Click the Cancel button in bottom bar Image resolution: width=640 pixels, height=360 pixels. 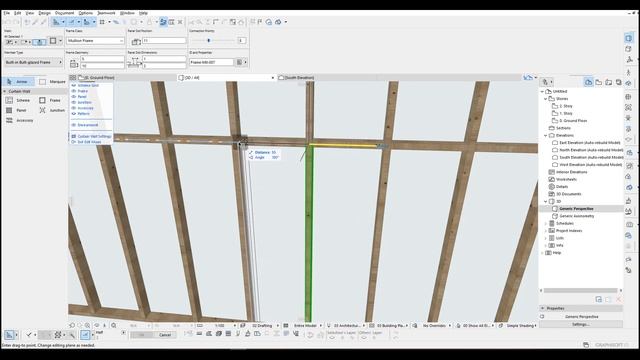tap(165, 335)
